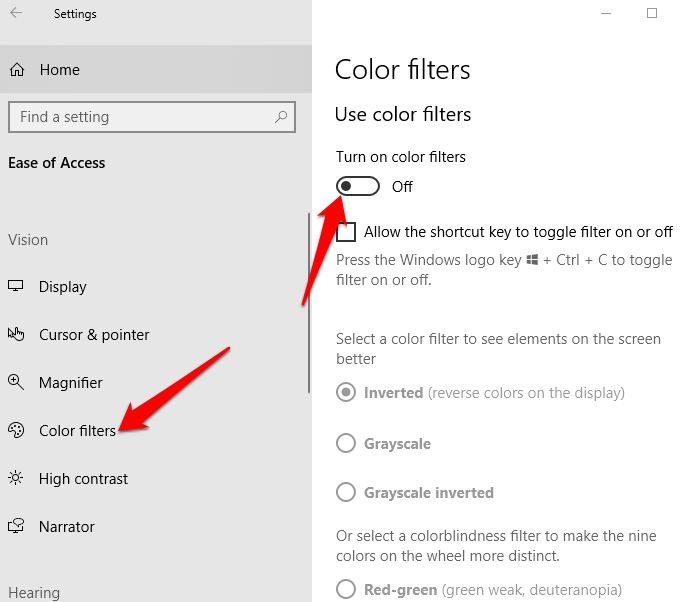Click the Color filters palette icon
The image size is (680, 602).
[16, 431]
